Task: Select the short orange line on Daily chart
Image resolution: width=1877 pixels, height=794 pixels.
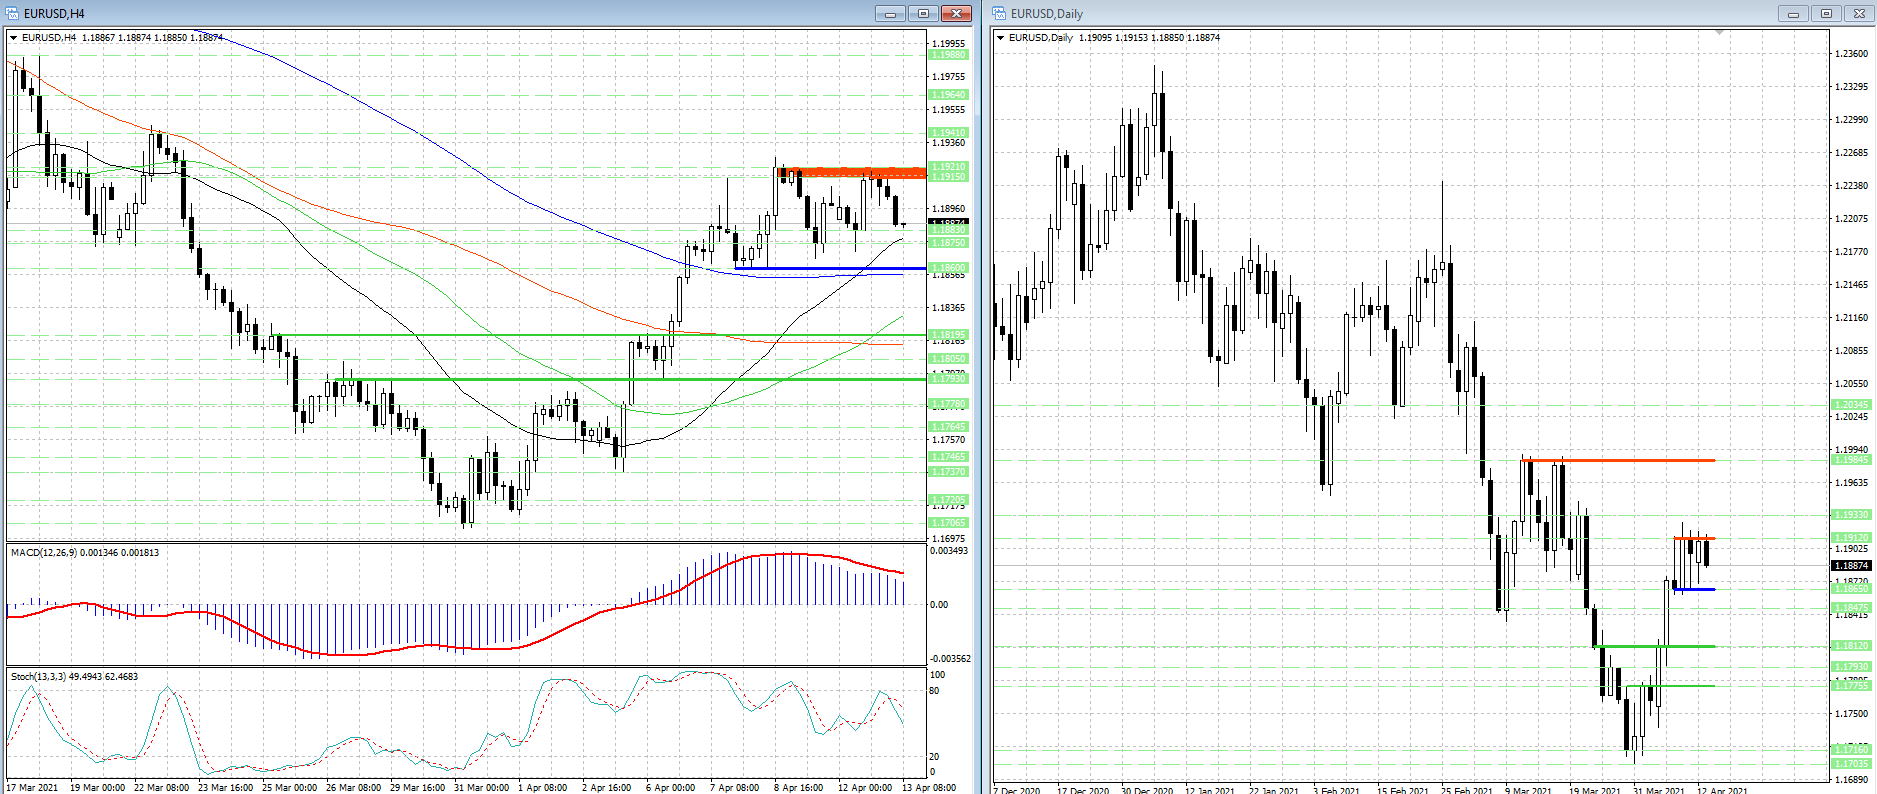Action: click(1694, 538)
